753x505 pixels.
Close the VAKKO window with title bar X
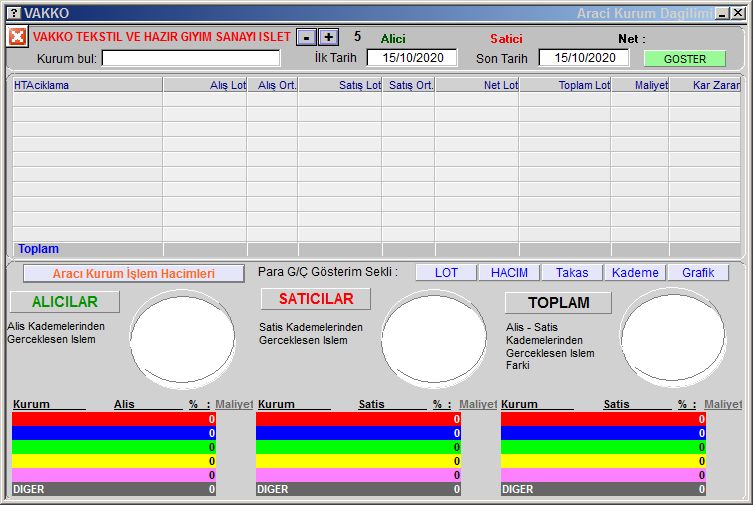738,13
